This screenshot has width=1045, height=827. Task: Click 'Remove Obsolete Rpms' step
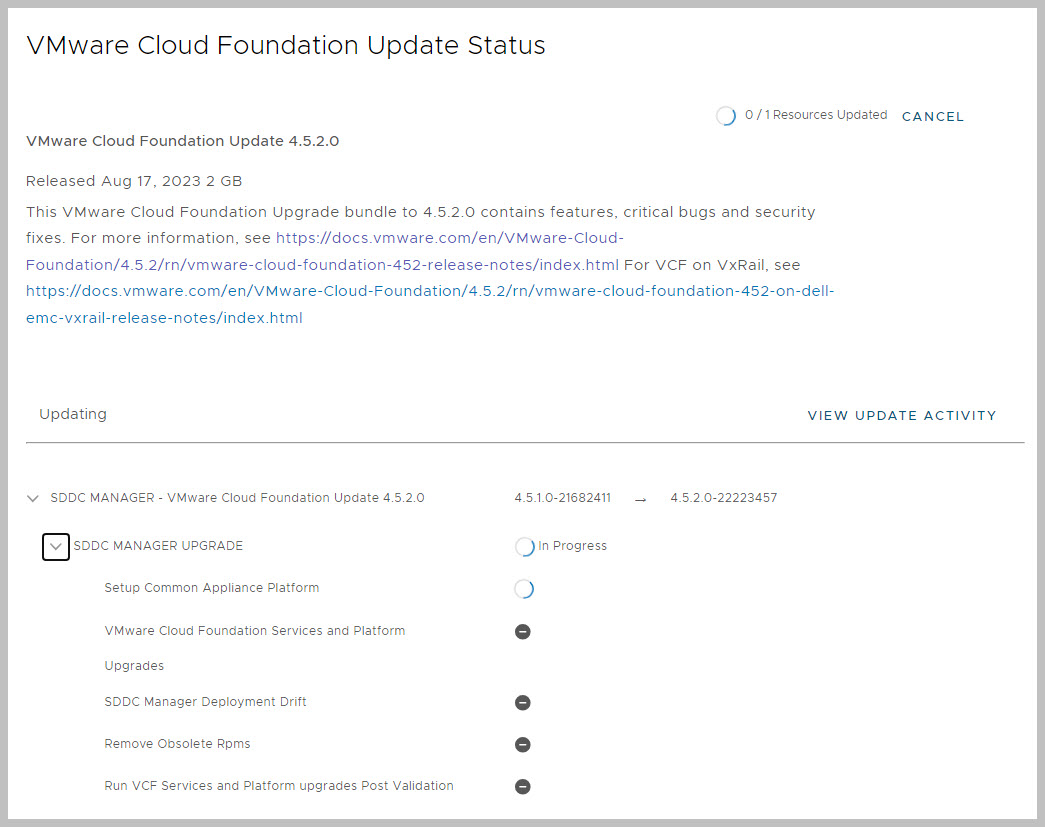(177, 744)
